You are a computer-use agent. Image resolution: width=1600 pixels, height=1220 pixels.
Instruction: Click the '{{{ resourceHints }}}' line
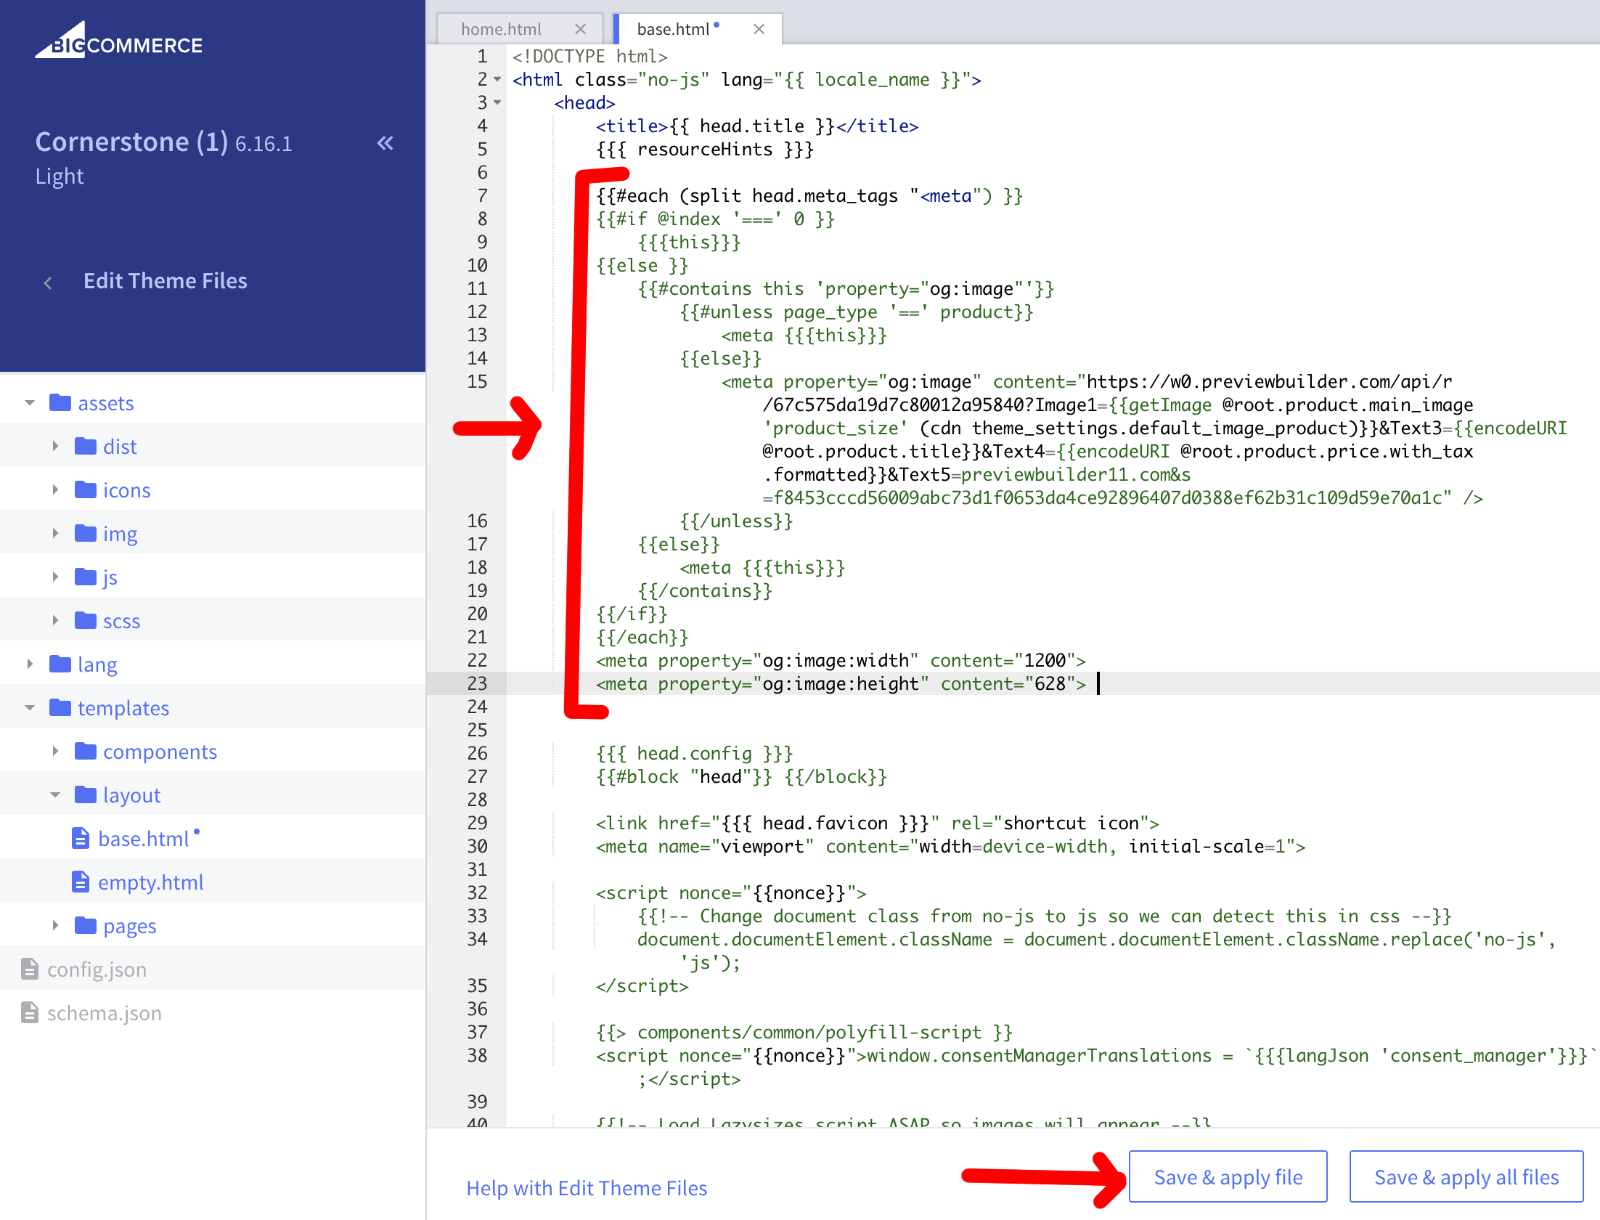click(x=704, y=149)
